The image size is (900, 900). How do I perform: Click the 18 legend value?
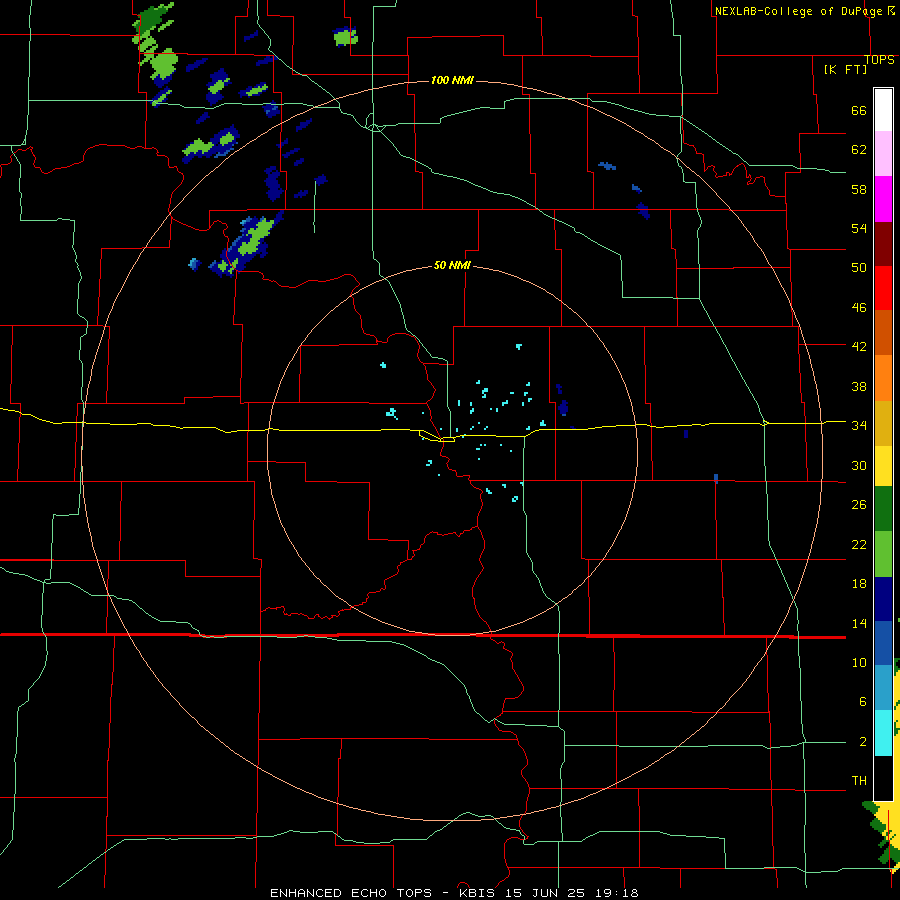tap(859, 584)
